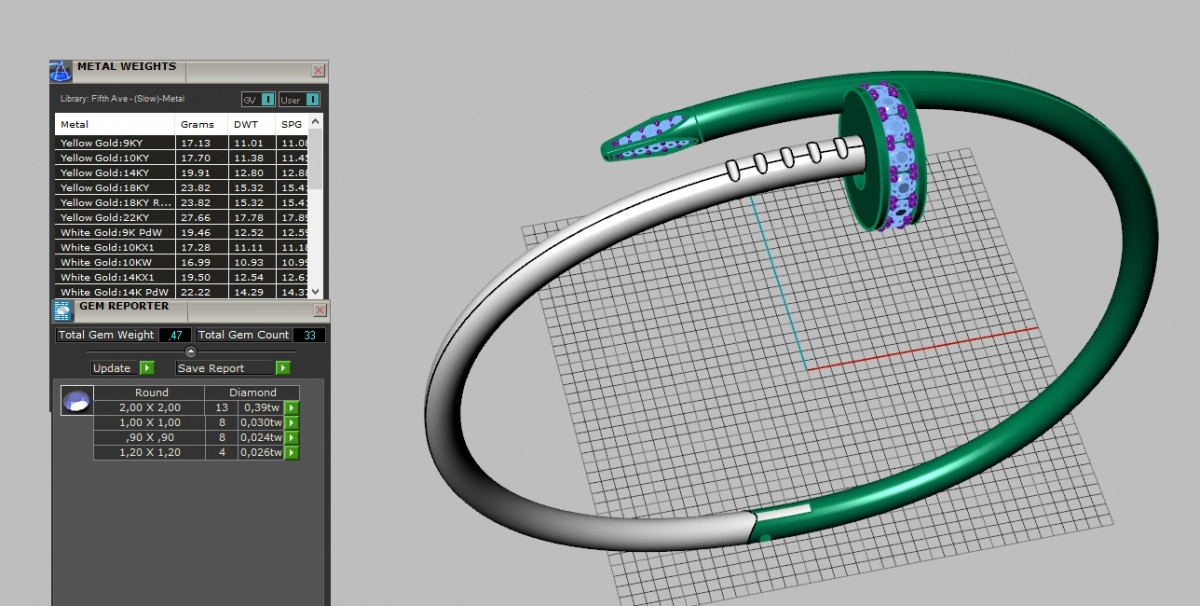The height and width of the screenshot is (606, 1200).
Task: Click green arrow beside Save Report
Action: pyautogui.click(x=283, y=368)
